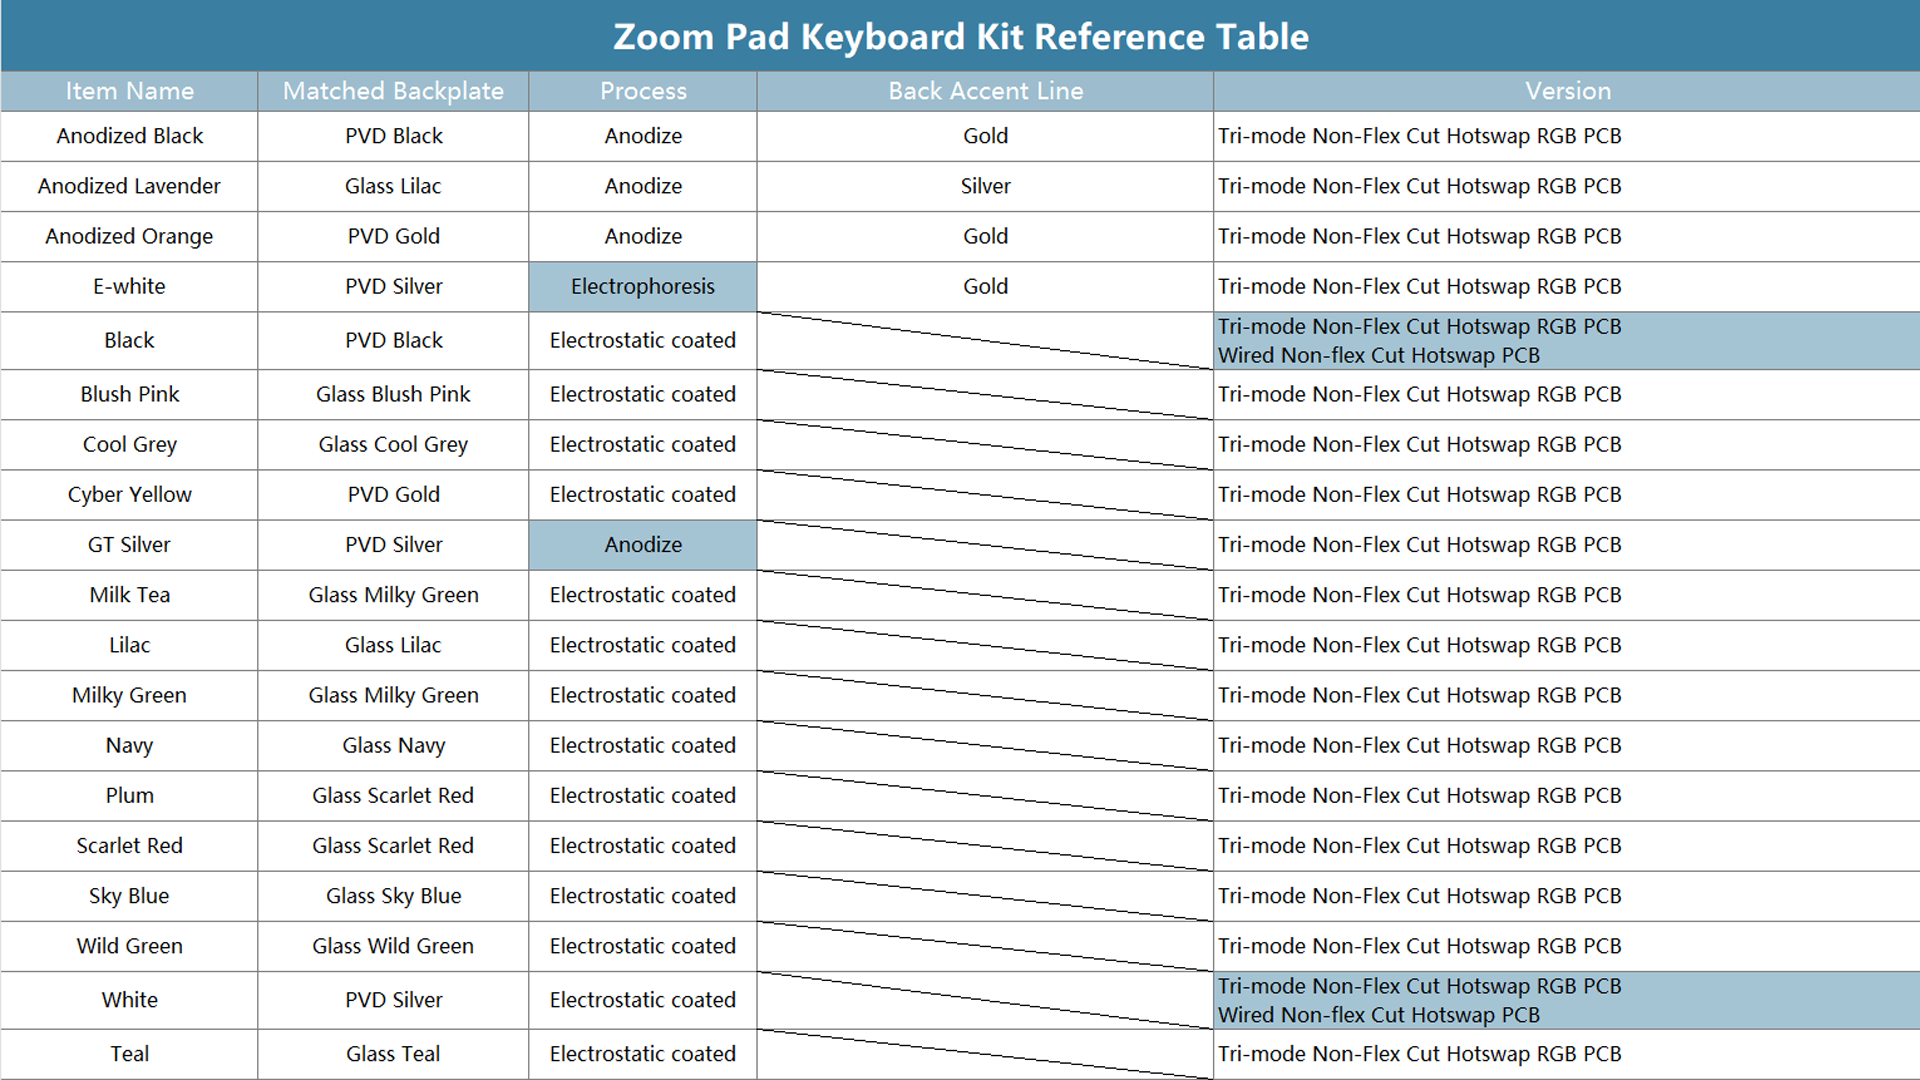Image resolution: width=1920 pixels, height=1080 pixels.
Task: Select the Teal item name cell
Action: [130, 1054]
